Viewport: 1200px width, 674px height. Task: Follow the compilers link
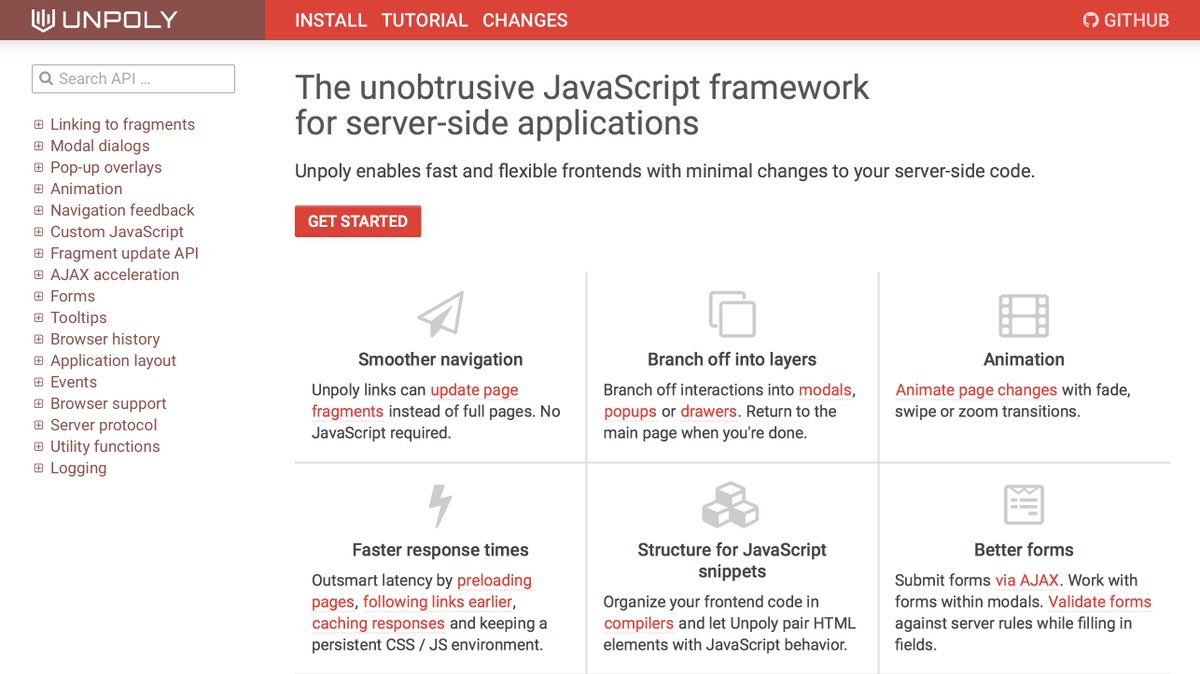coord(639,623)
